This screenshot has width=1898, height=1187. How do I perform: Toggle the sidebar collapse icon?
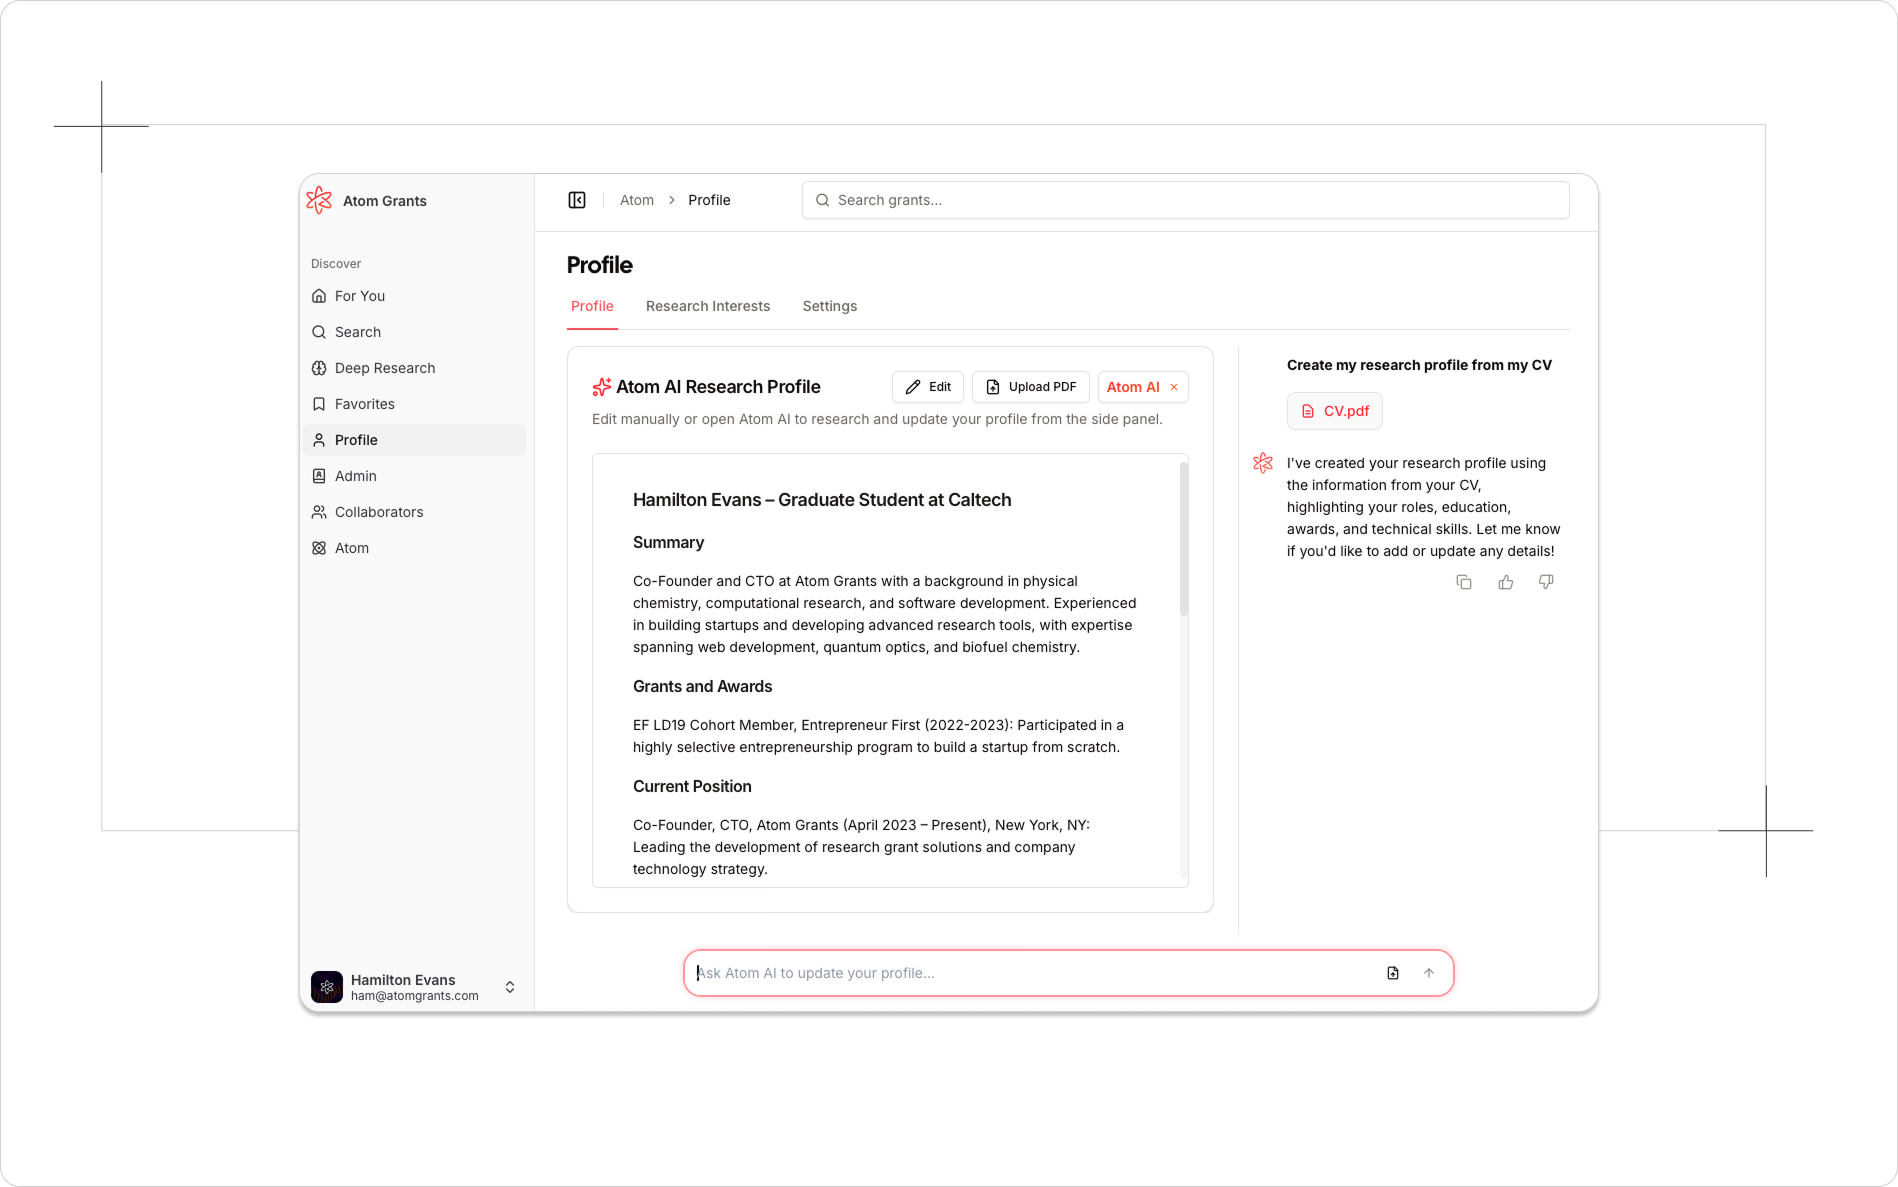(577, 200)
